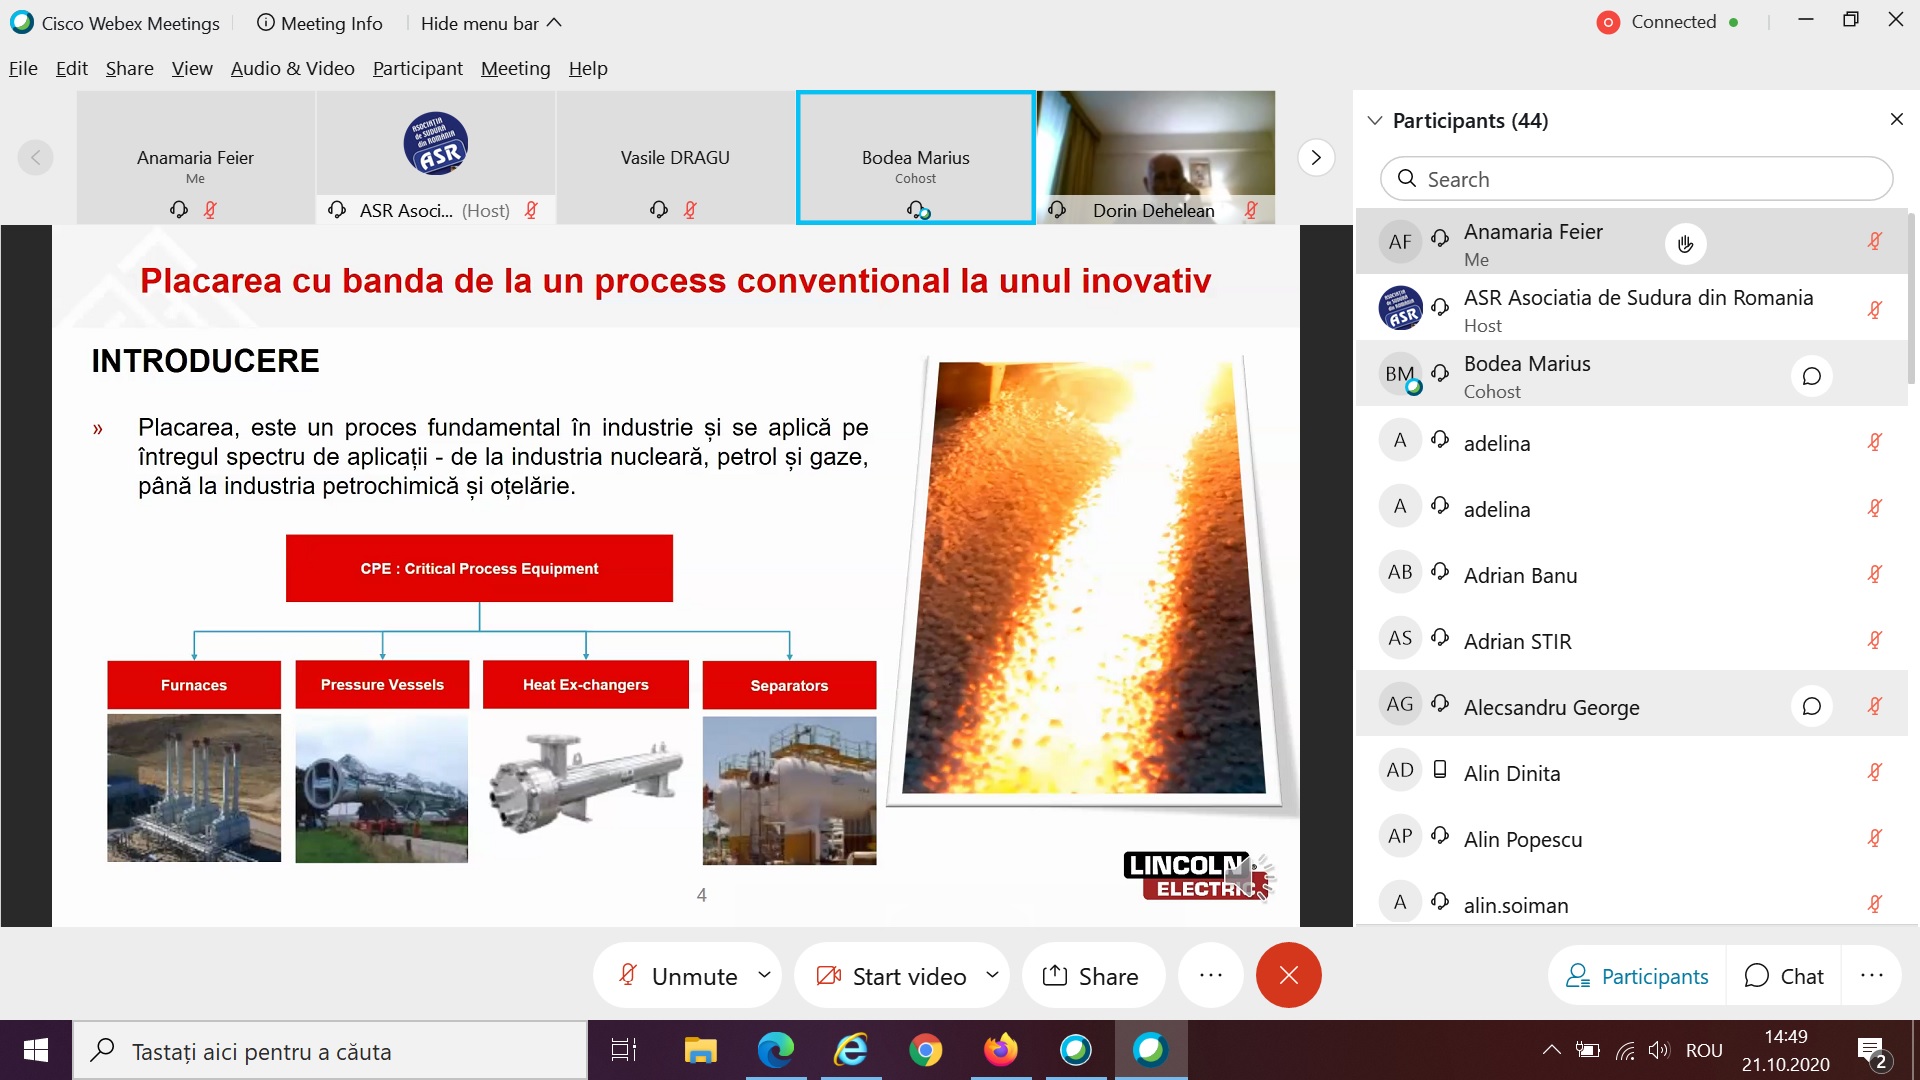Expand audio options arrow beside Unmute
The height and width of the screenshot is (1080, 1920).
(x=764, y=974)
